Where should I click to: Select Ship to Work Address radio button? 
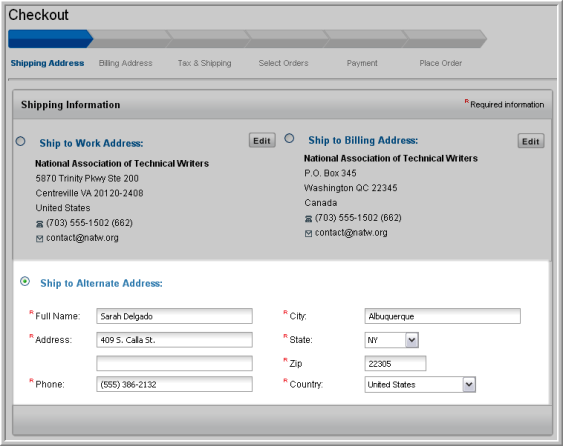coord(20,141)
